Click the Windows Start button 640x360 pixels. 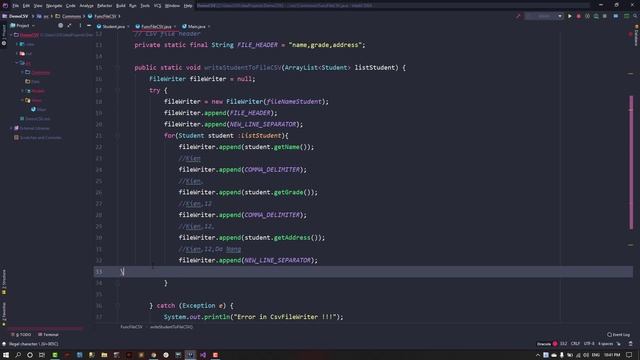pos(6,355)
